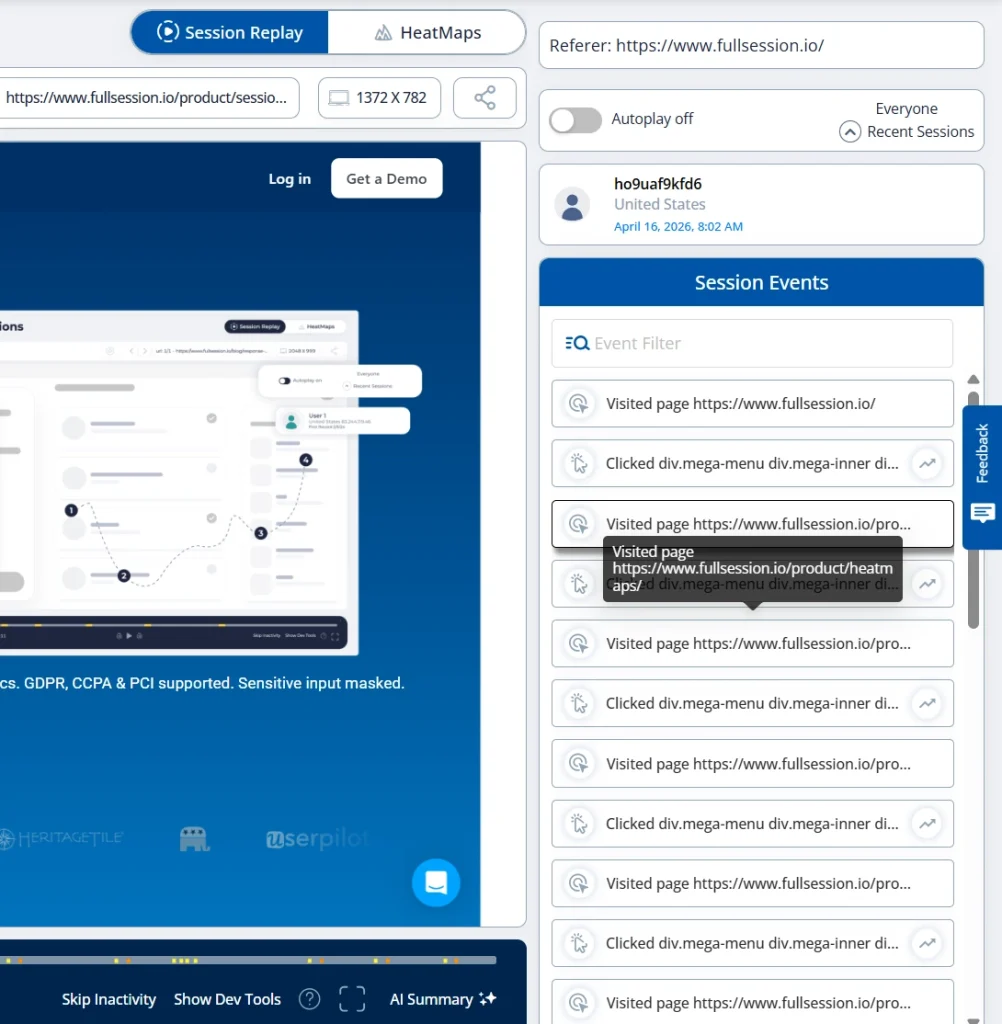Screen dimensions: 1002x1024
Task: Open the chat widget bubble
Action: [x=436, y=883]
